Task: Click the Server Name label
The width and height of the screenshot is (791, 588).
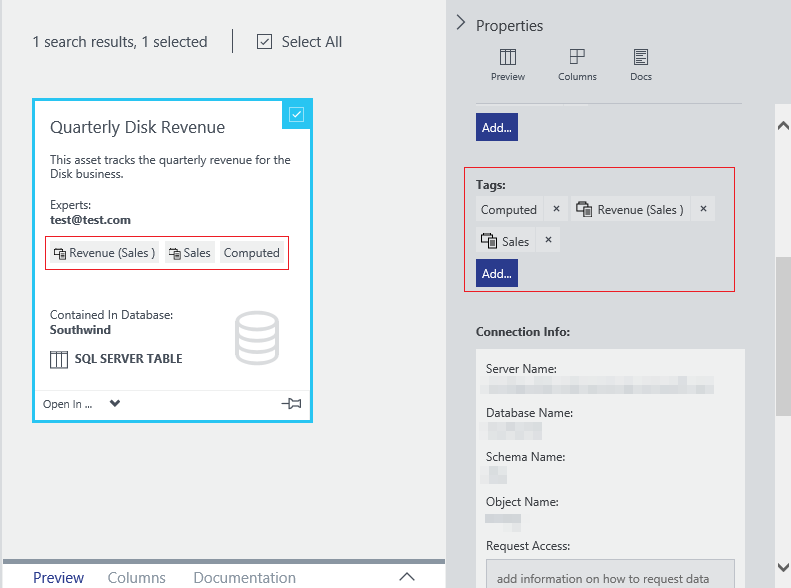Action: coord(521,369)
